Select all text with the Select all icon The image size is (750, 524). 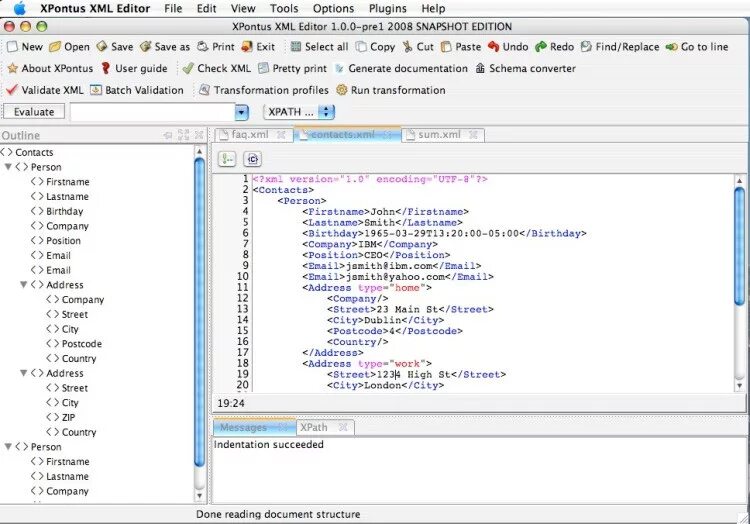[296, 47]
